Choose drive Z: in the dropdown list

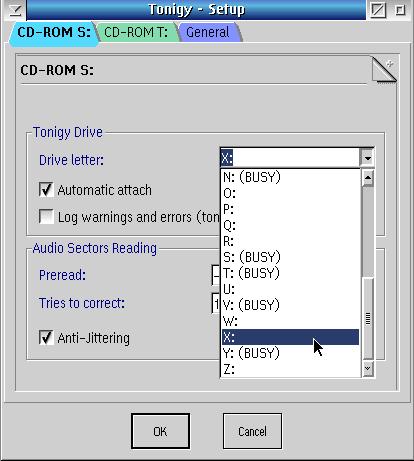pos(290,369)
